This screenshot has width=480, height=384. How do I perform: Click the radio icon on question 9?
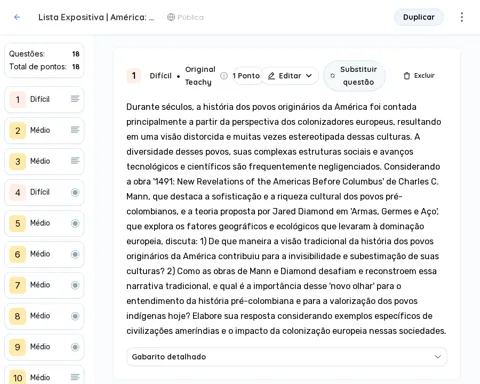coord(75,347)
